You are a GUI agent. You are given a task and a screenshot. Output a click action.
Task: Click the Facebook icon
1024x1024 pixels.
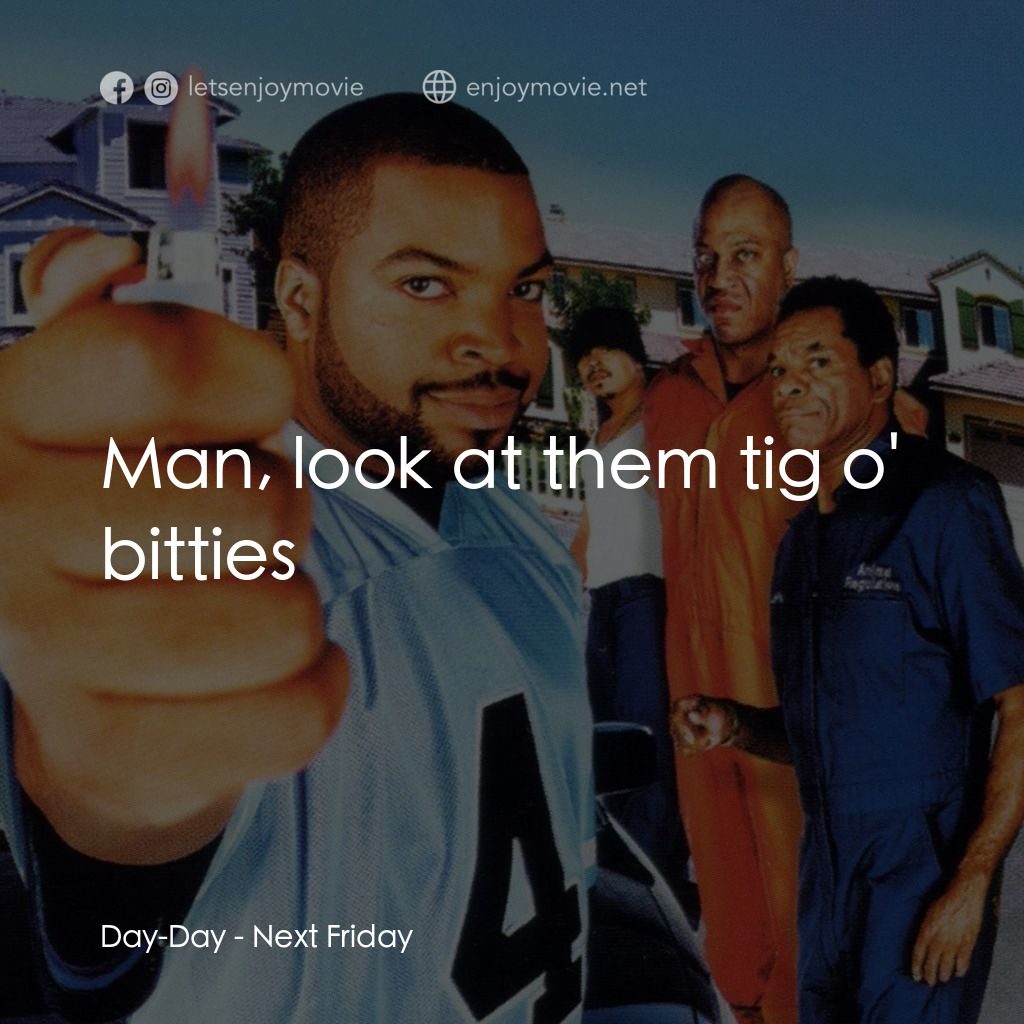[117, 88]
